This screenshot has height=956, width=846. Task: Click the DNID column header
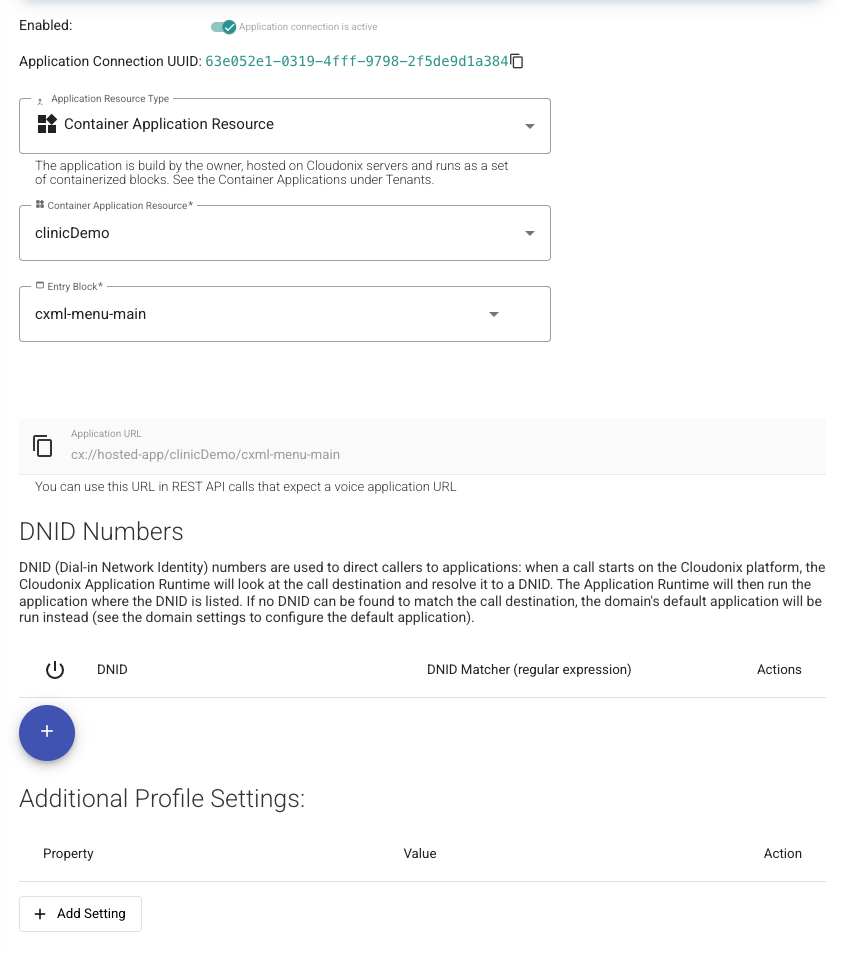(112, 670)
